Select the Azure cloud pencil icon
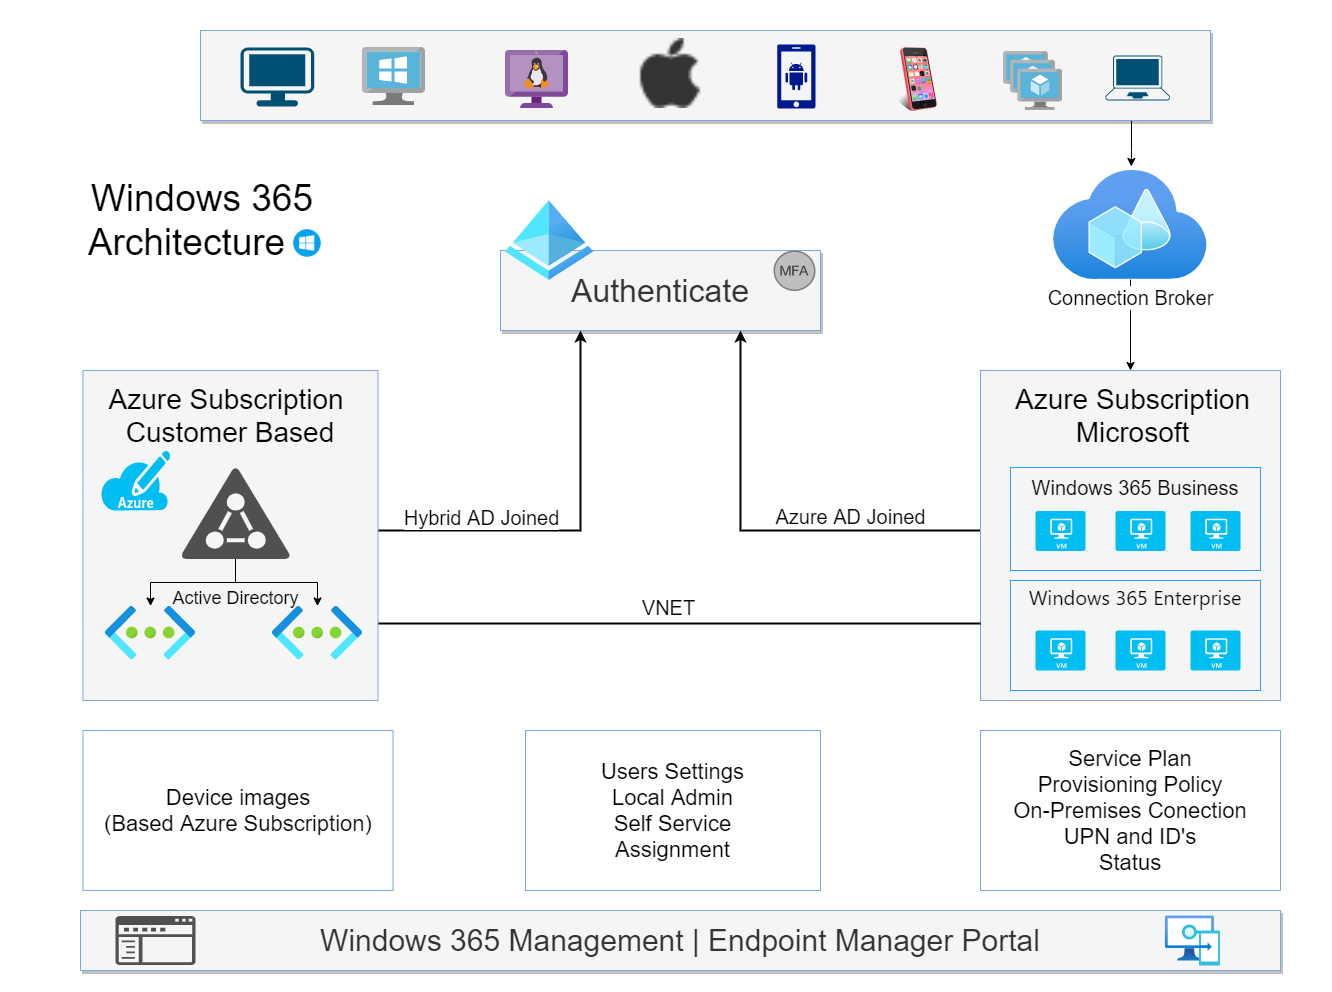The height and width of the screenshot is (992, 1332). [137, 483]
